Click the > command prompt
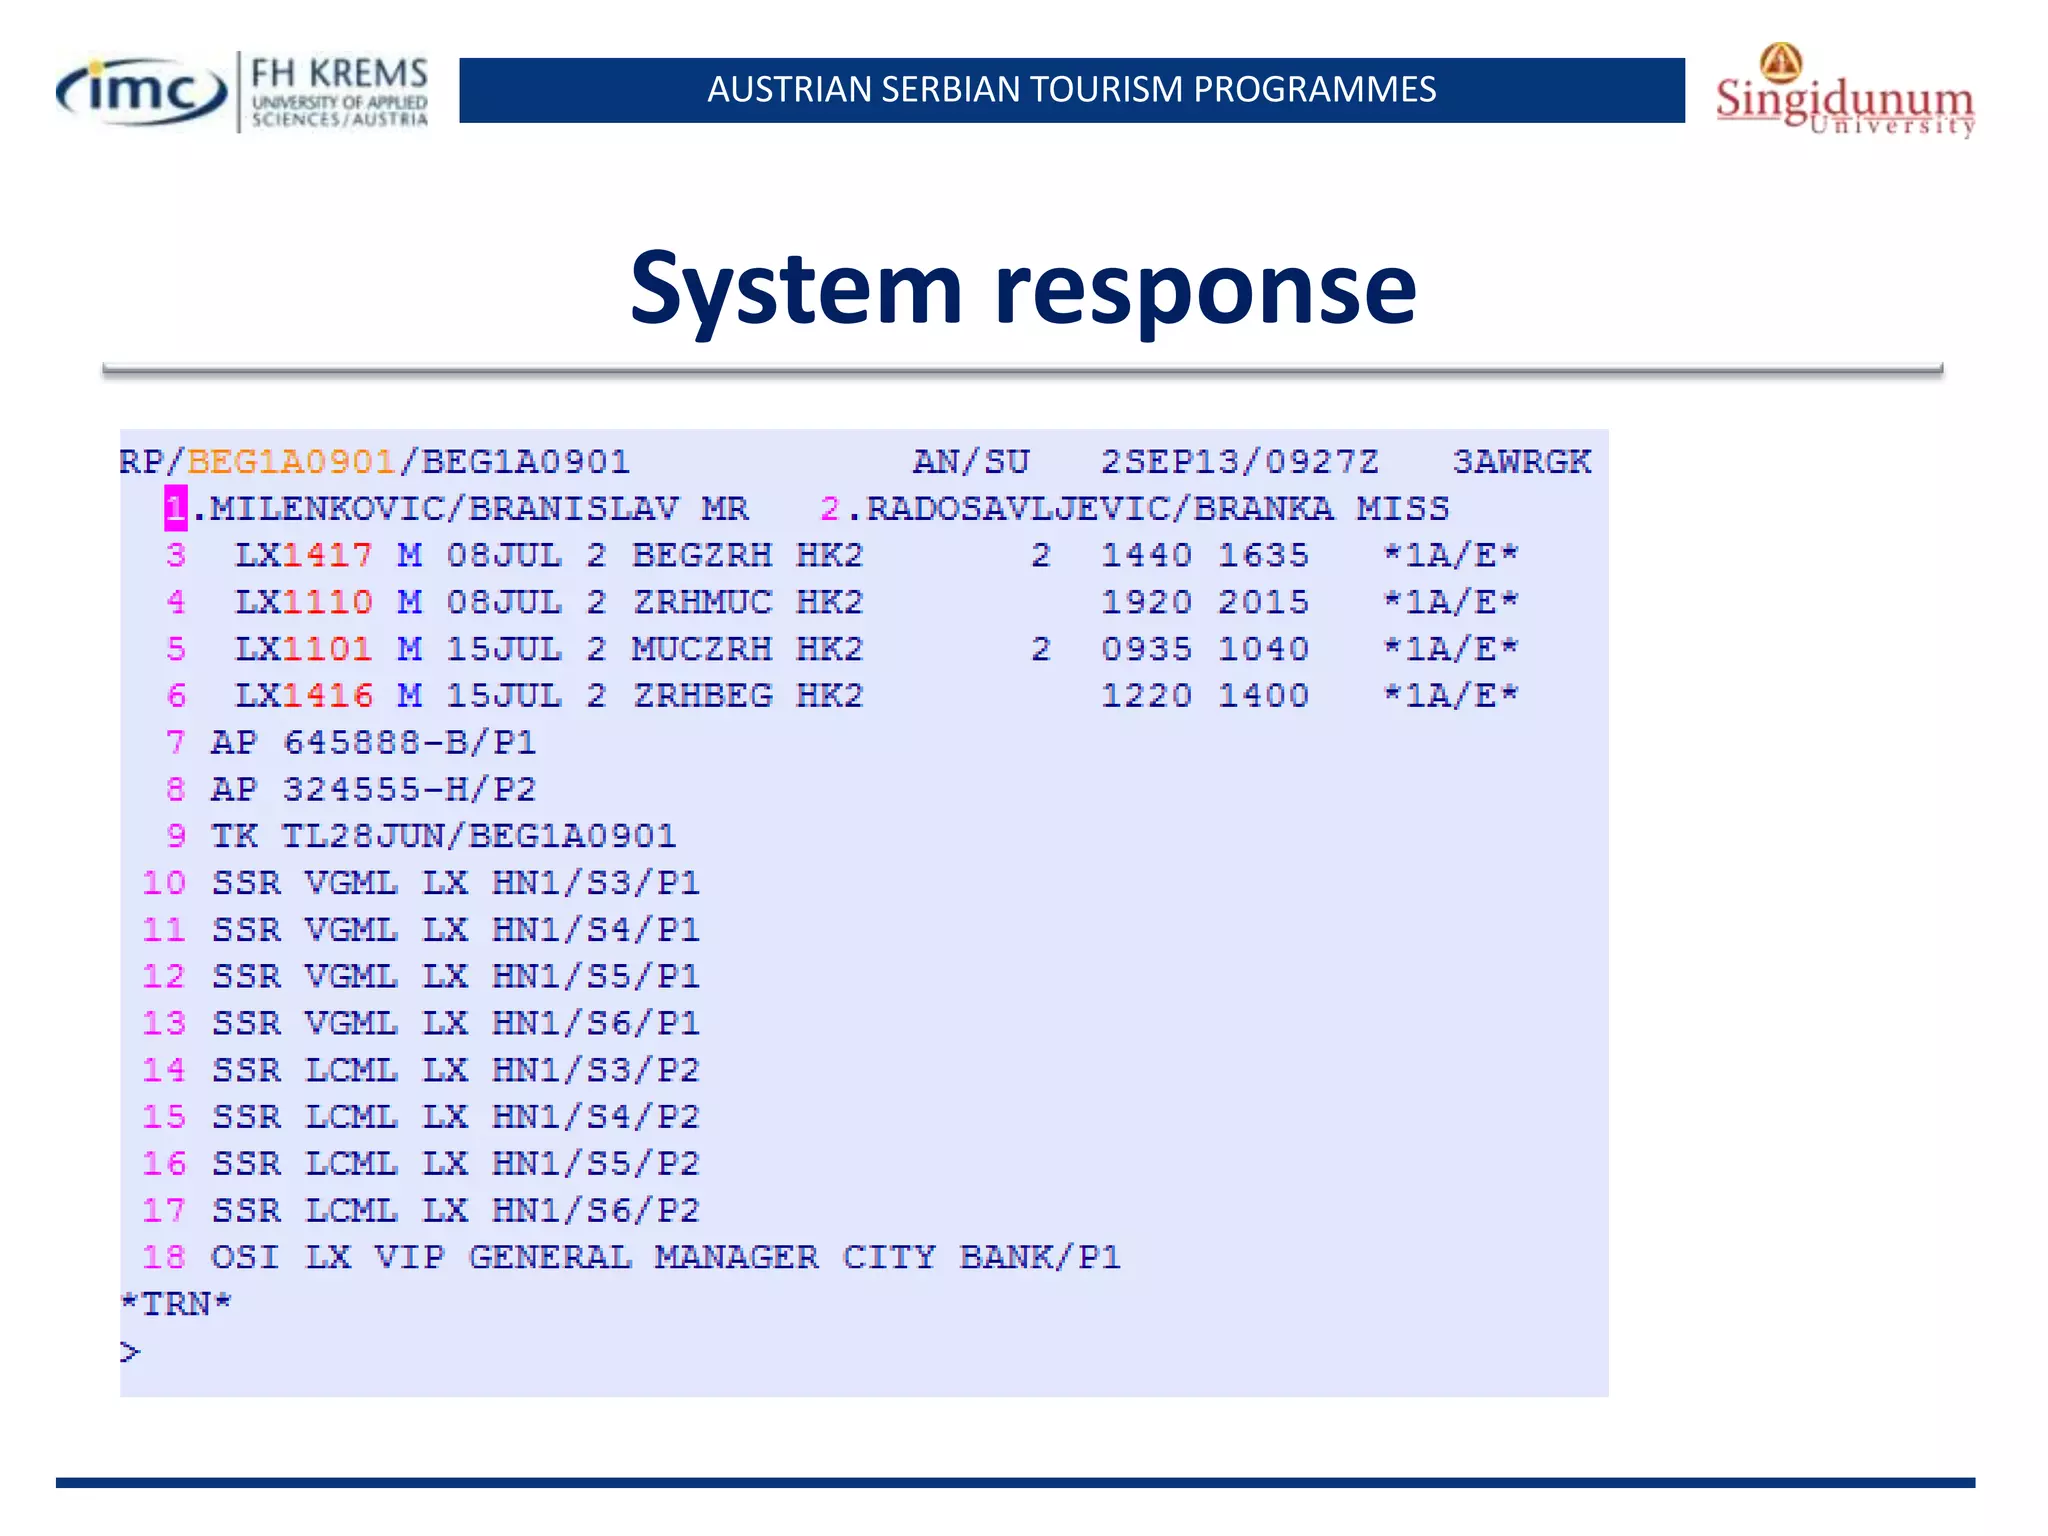Viewport: 2048px width, 1536px height. [x=130, y=1352]
